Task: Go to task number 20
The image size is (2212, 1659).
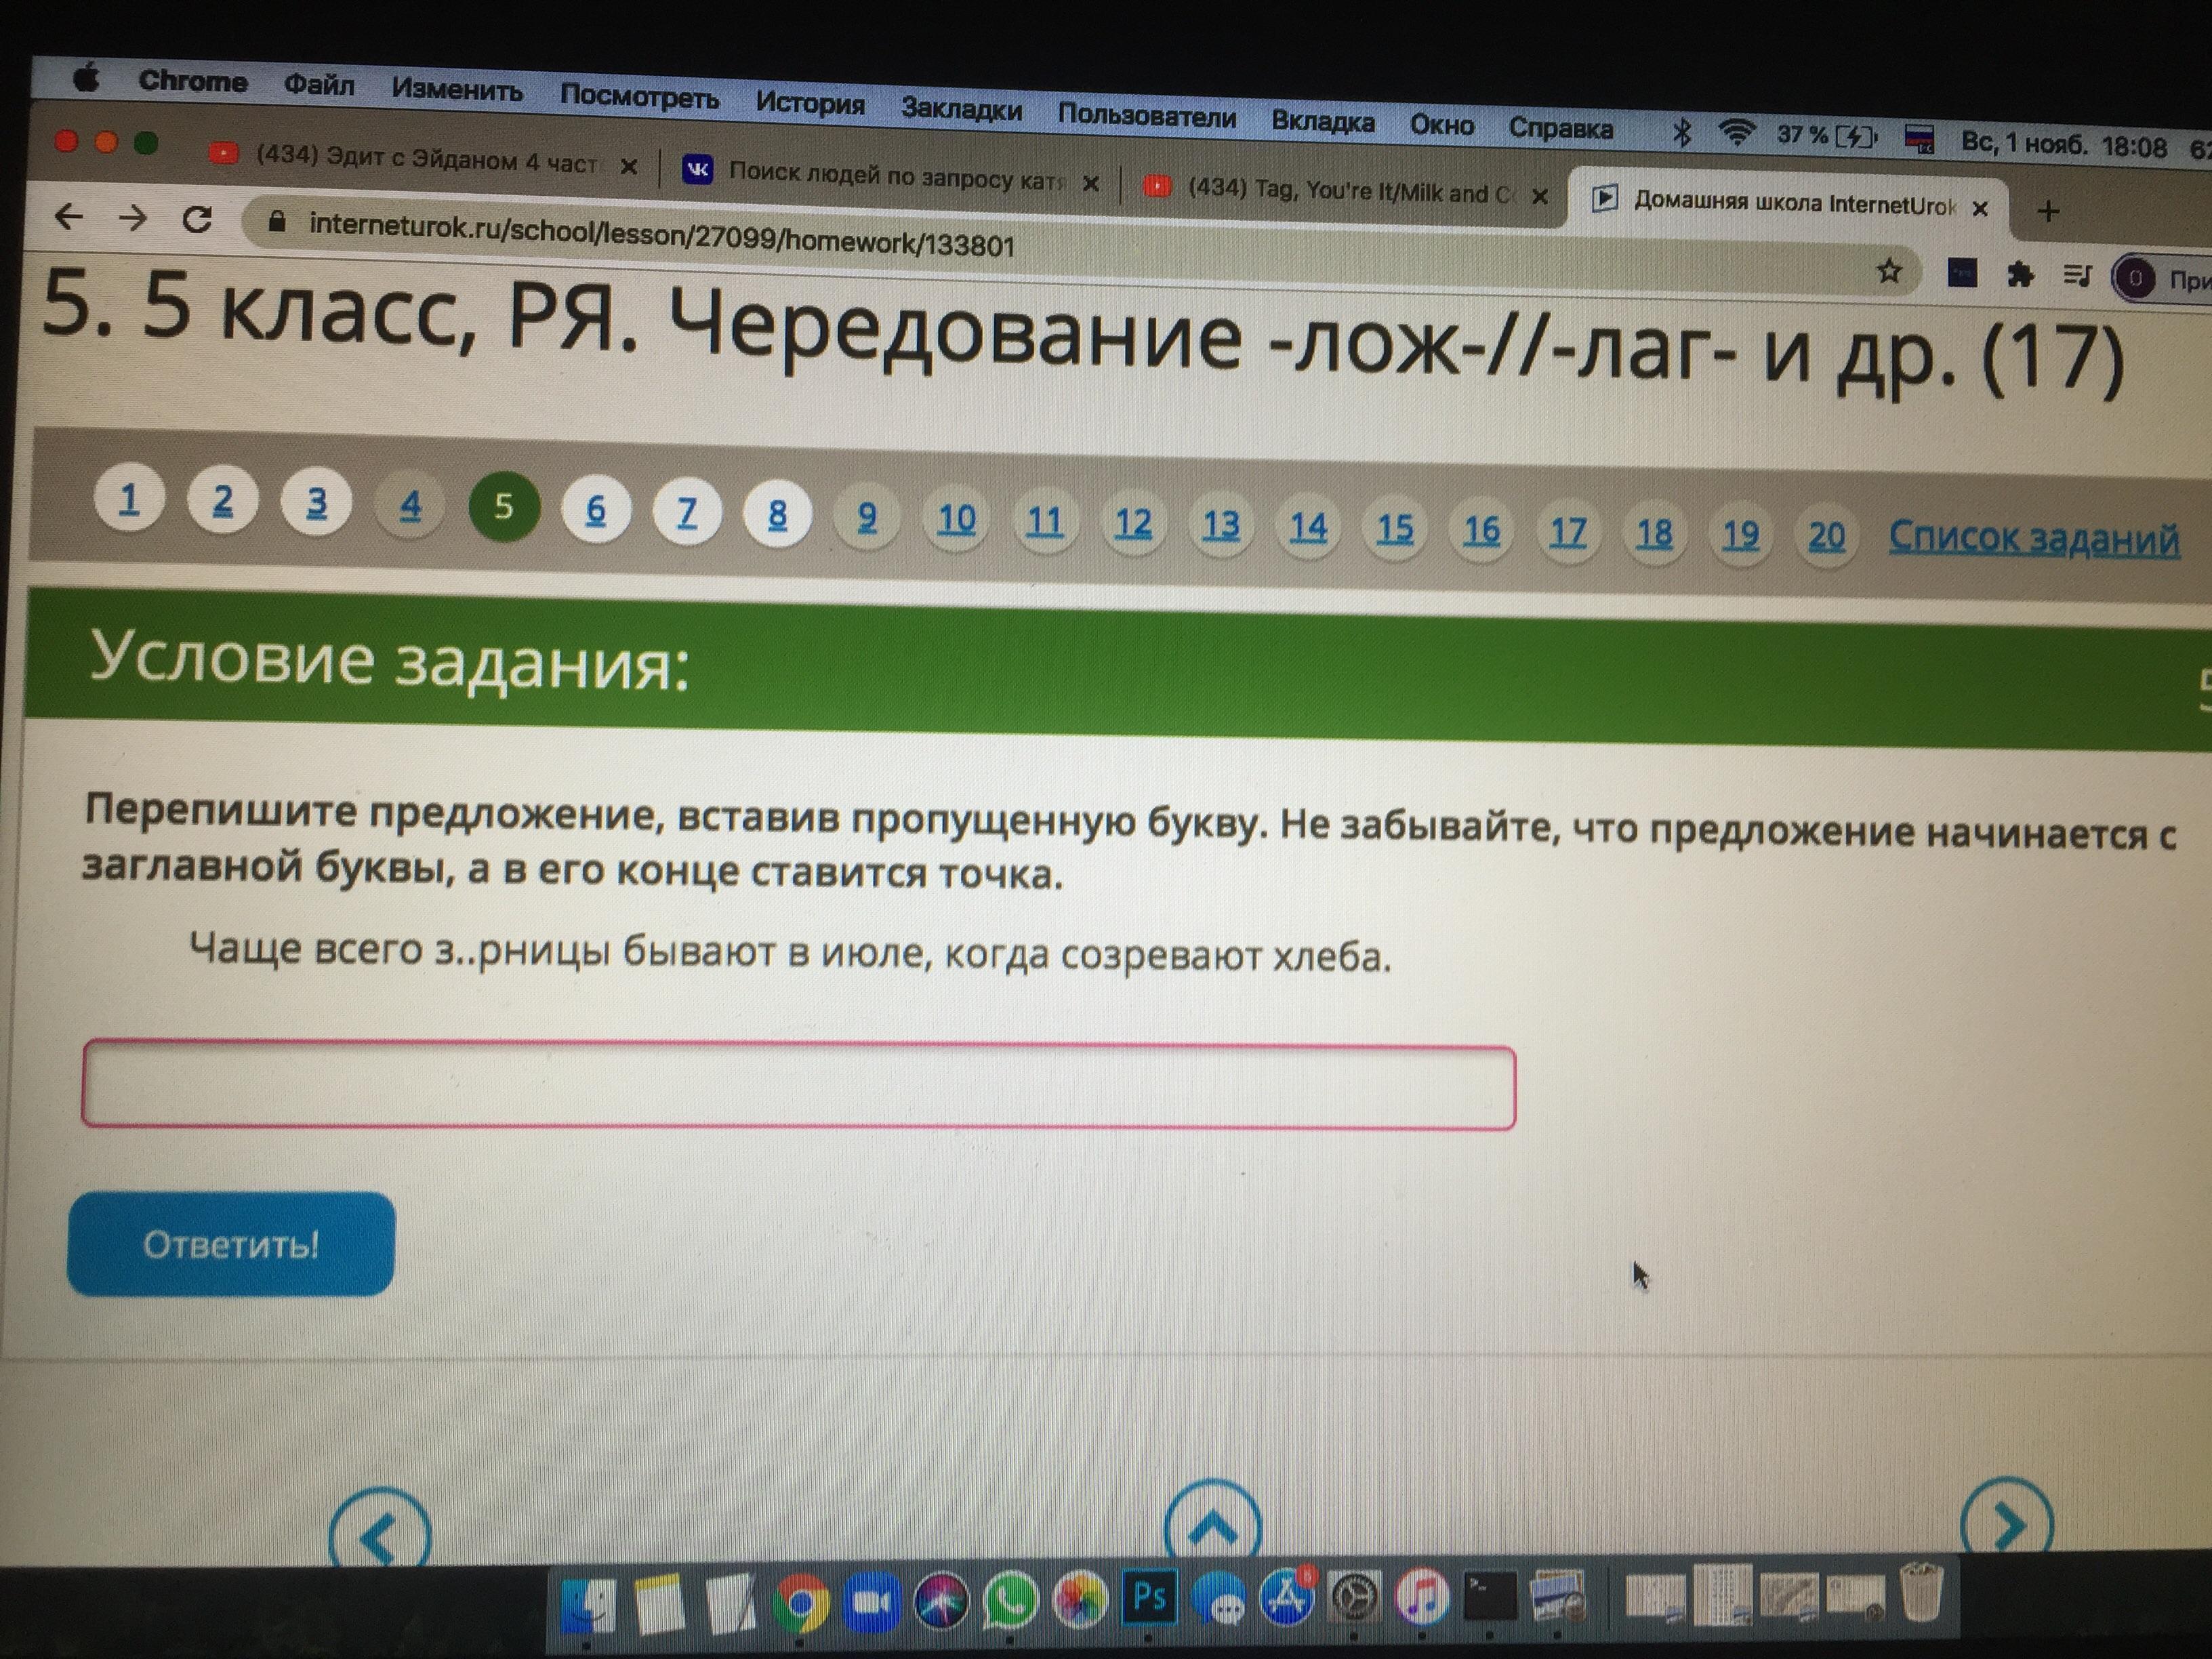Action: pyautogui.click(x=1826, y=536)
